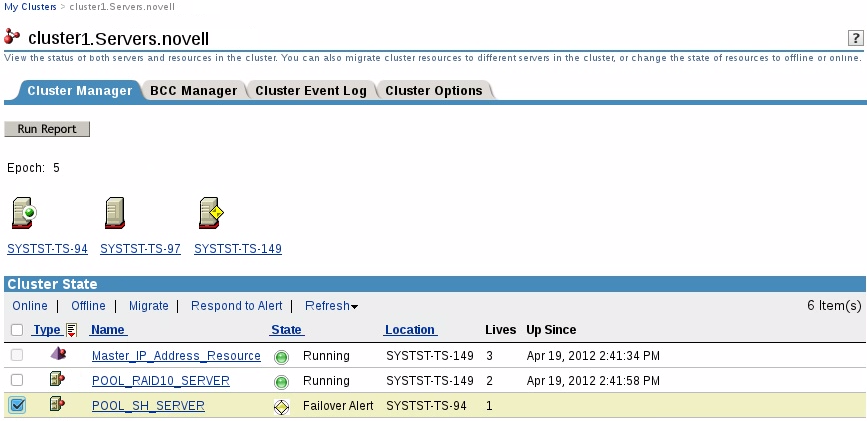The image size is (867, 421).
Task: Click the Up Since column header
Action: pyautogui.click(x=551, y=330)
